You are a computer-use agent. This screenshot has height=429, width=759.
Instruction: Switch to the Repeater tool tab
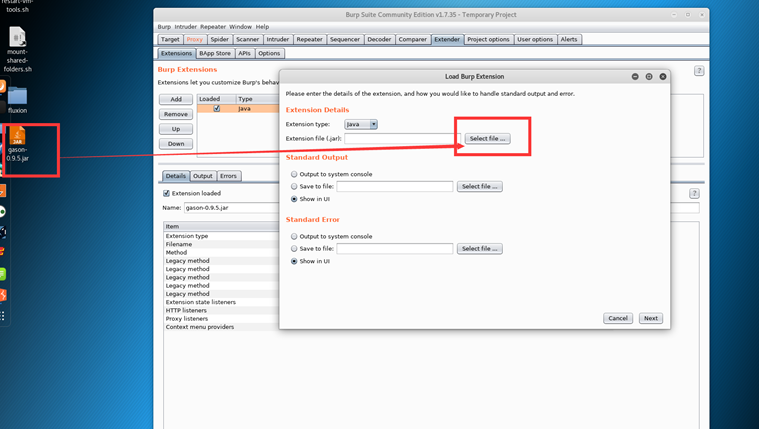tap(309, 39)
